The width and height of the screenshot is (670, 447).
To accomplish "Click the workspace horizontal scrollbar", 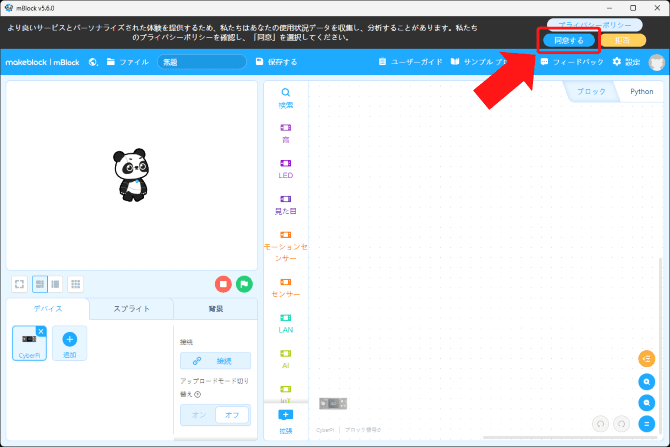I will [x=570, y=437].
